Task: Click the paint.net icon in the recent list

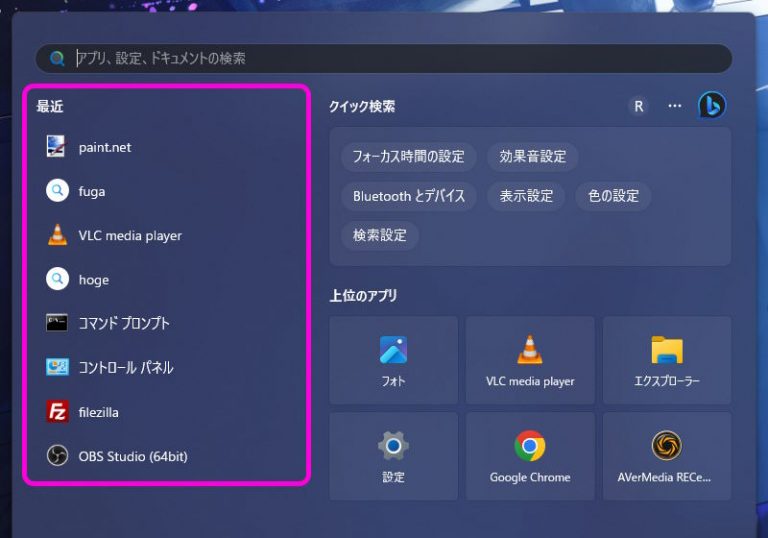Action: [56, 146]
